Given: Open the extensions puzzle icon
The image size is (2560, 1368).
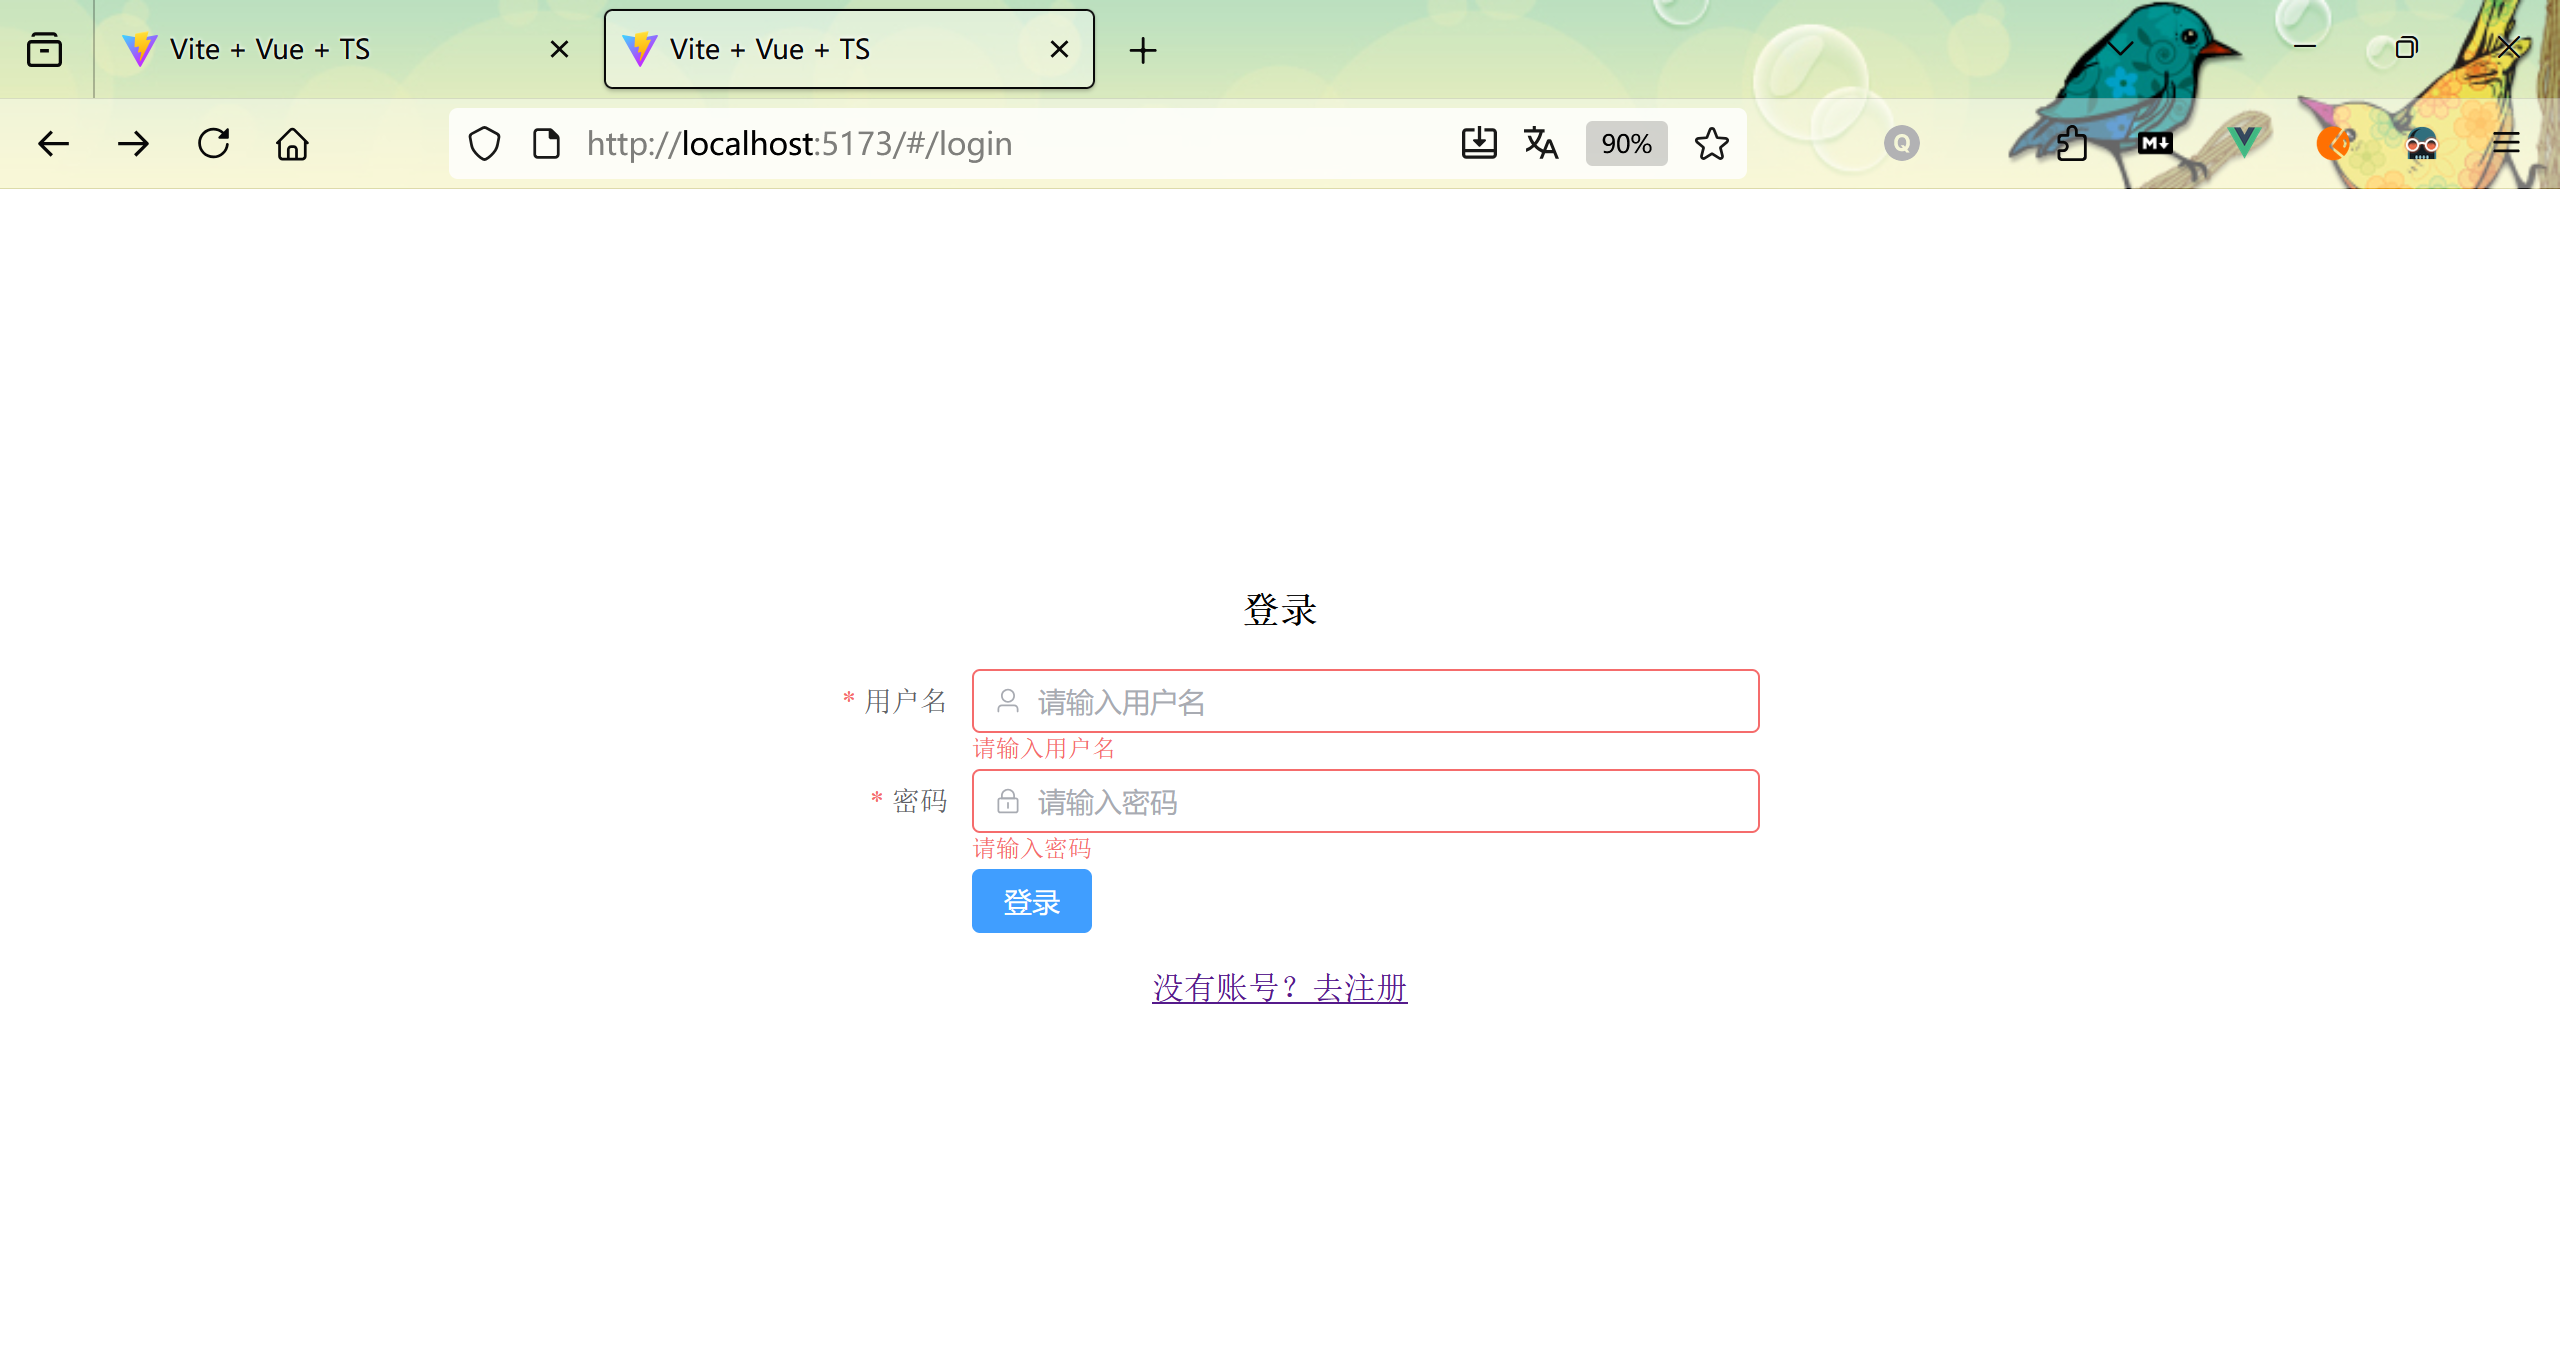Looking at the screenshot, I should (x=2071, y=144).
